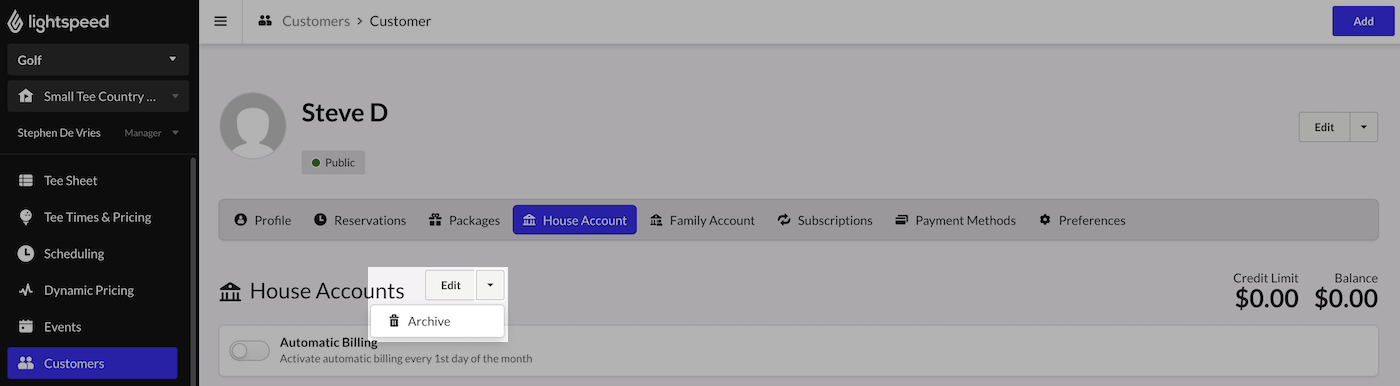Open Tee Sheet in the sidebar
The width and height of the screenshot is (1400, 386).
[x=92, y=181]
